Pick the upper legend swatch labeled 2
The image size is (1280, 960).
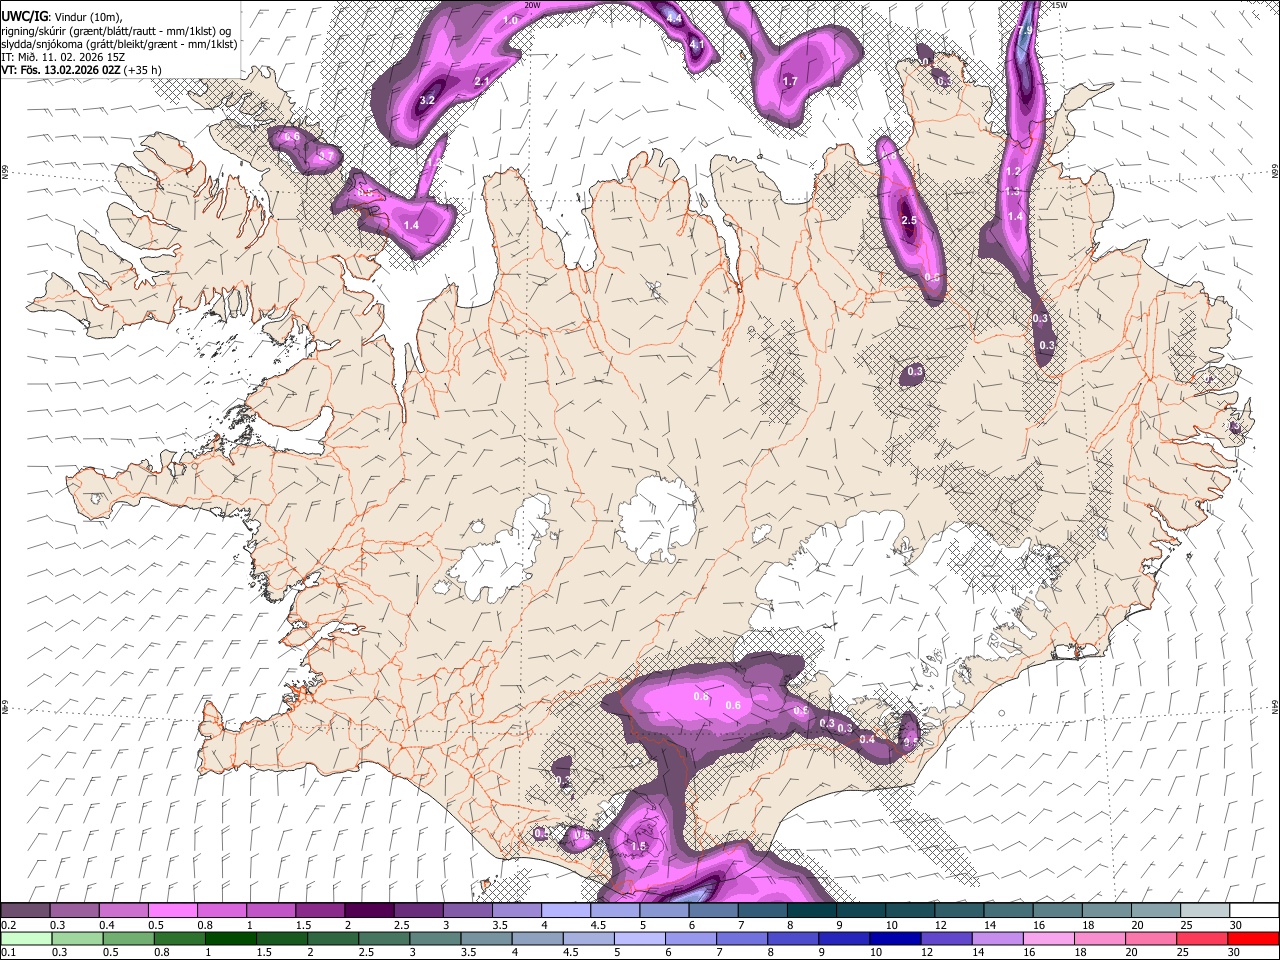coord(369,911)
